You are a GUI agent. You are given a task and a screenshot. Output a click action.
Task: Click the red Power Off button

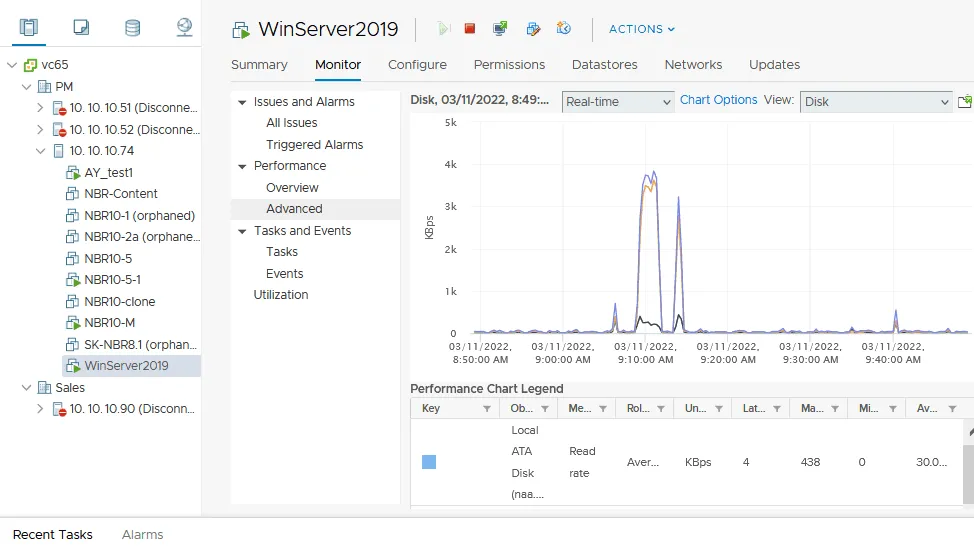(470, 29)
